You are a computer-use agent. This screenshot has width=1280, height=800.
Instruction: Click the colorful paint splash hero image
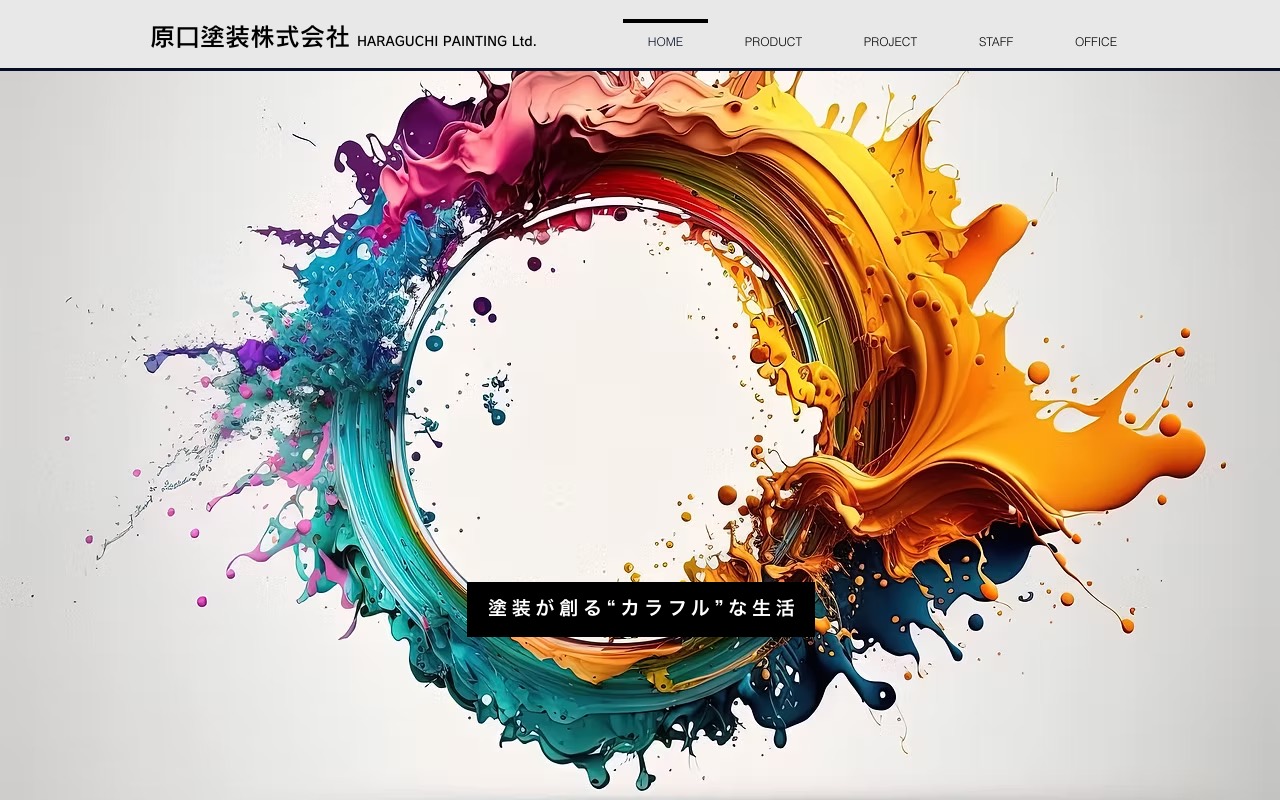click(640, 434)
